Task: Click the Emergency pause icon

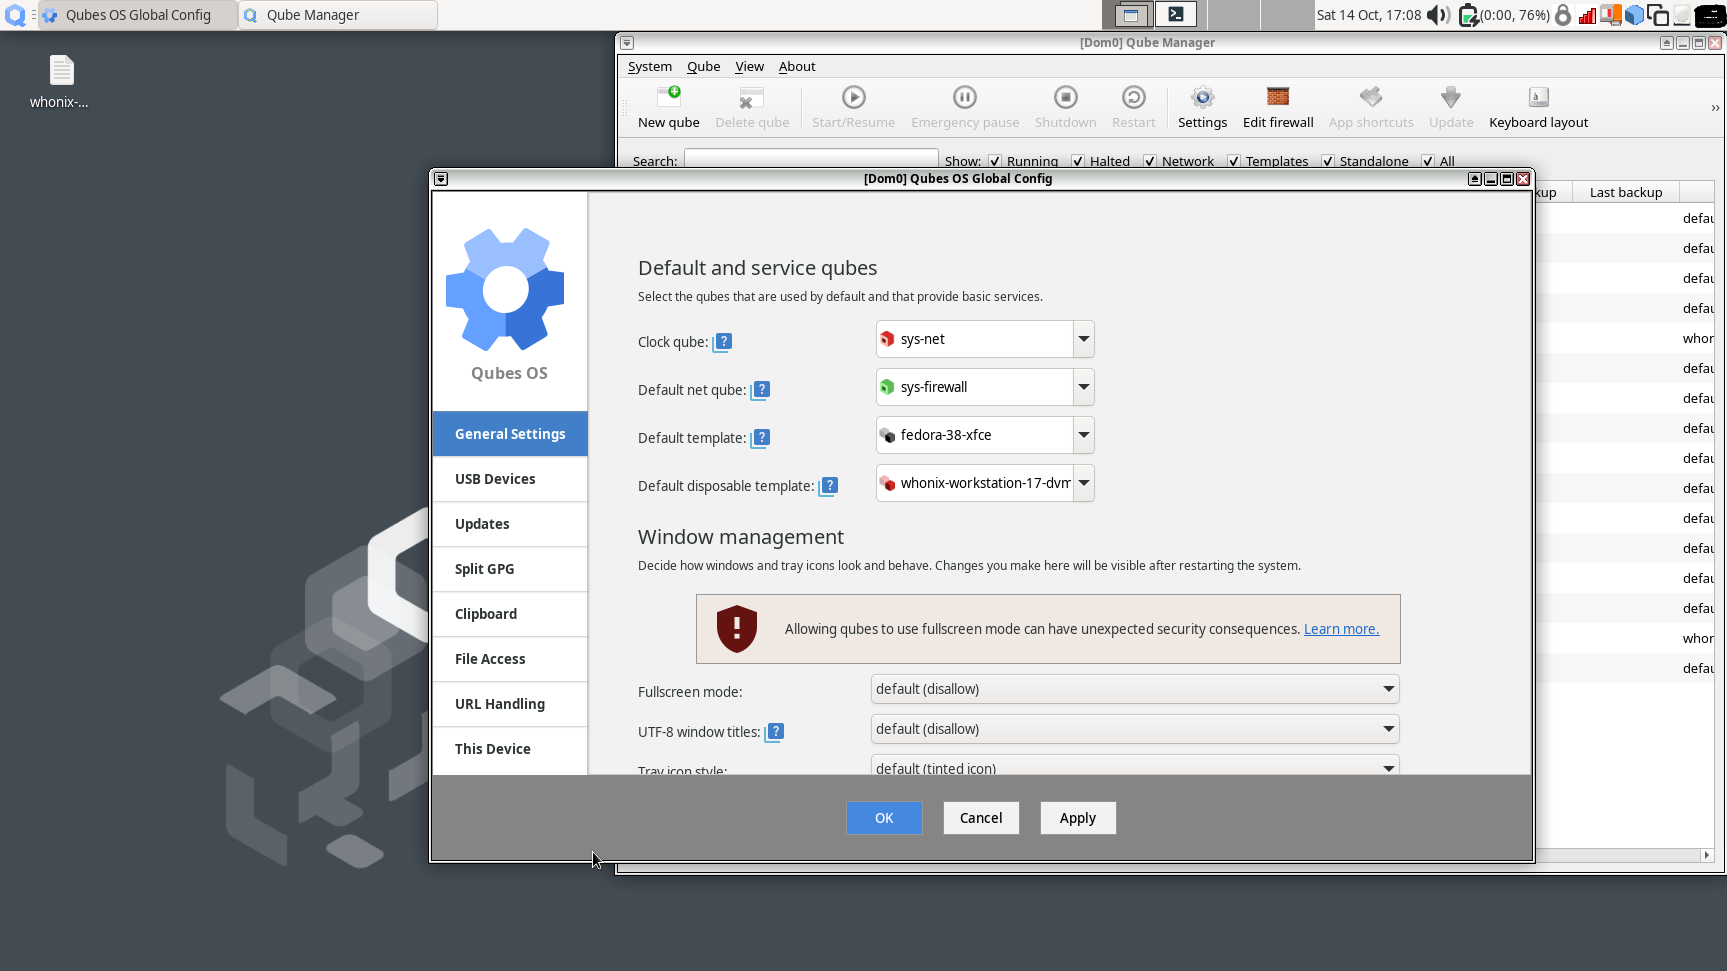Action: (965, 97)
